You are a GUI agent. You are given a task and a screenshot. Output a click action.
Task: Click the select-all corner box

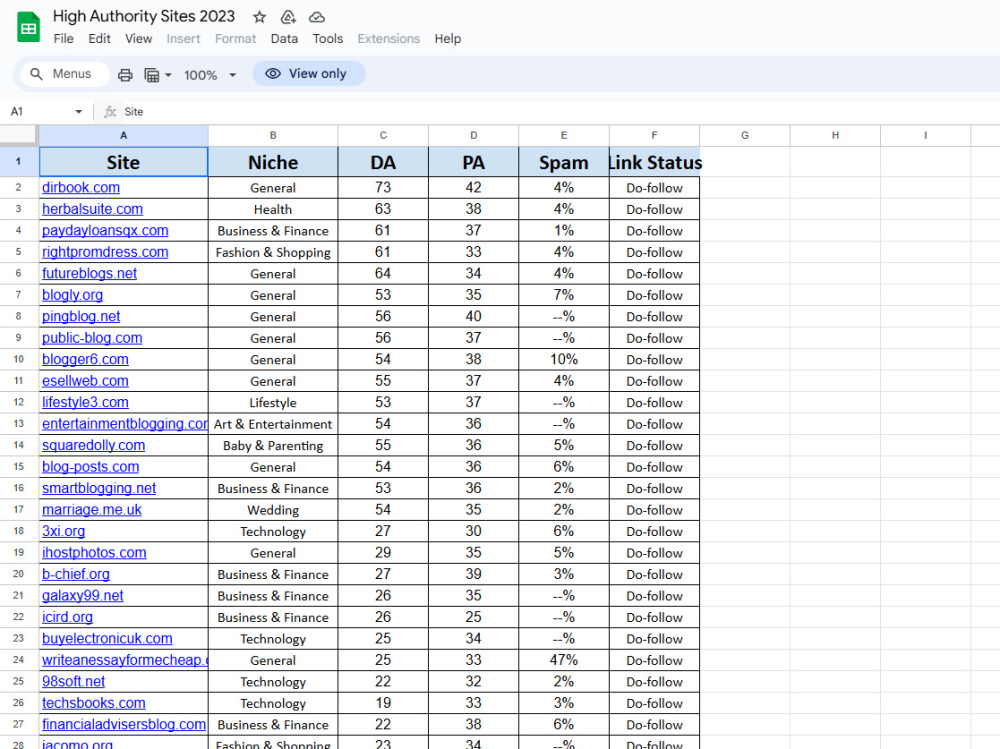18,135
